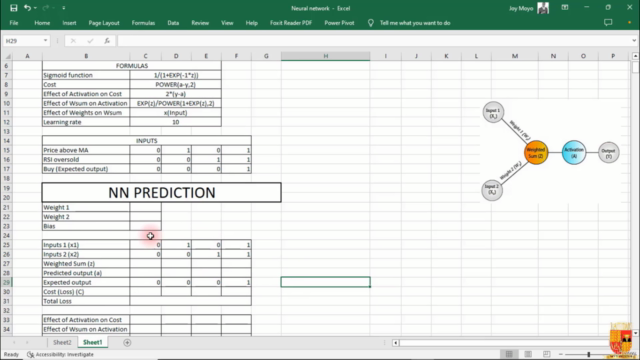Open the Power Pivot tab
The width and height of the screenshot is (640, 360).
(339, 23)
